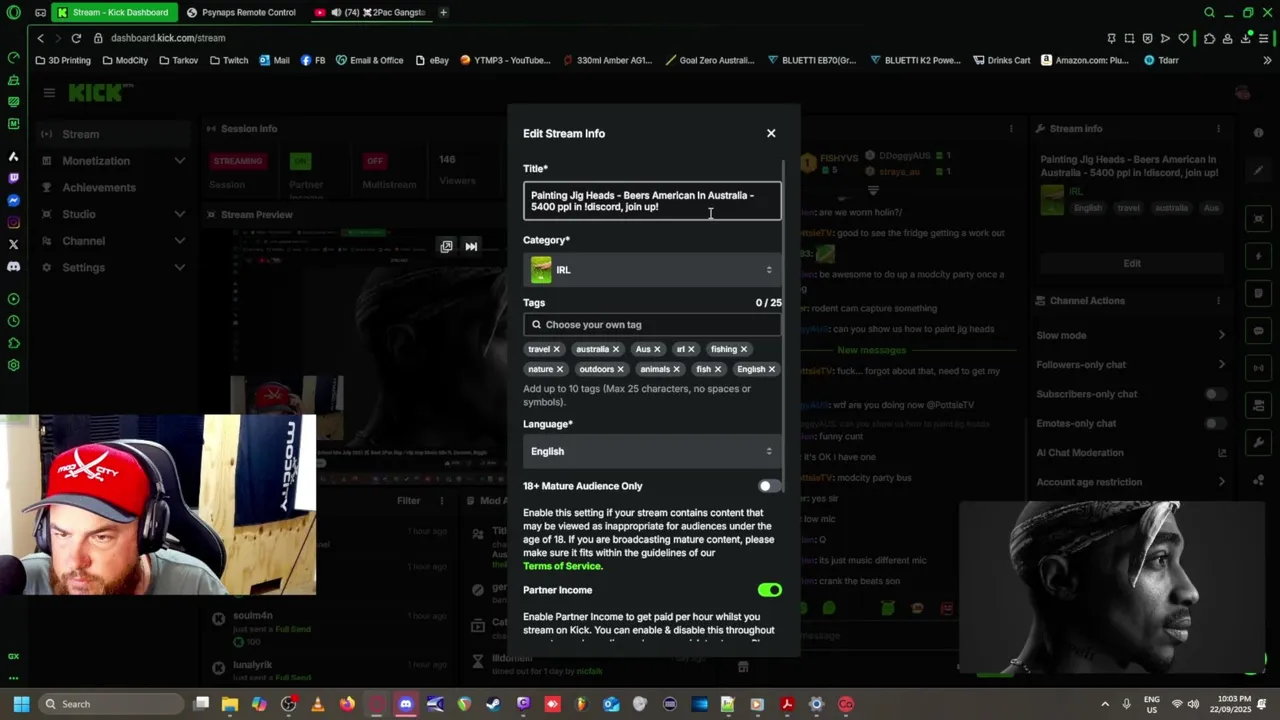1280x720 pixels.
Task: Remove the nature tag
Action: click(560, 369)
